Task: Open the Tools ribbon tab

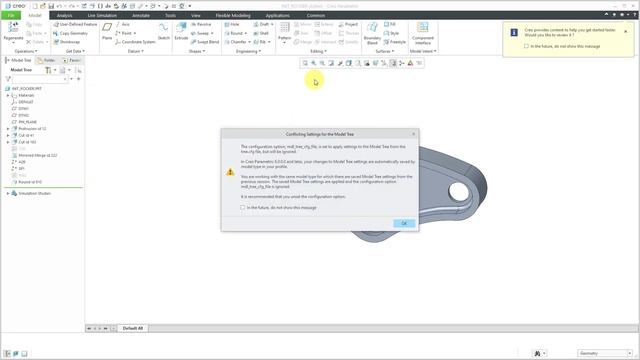Action: [170, 16]
